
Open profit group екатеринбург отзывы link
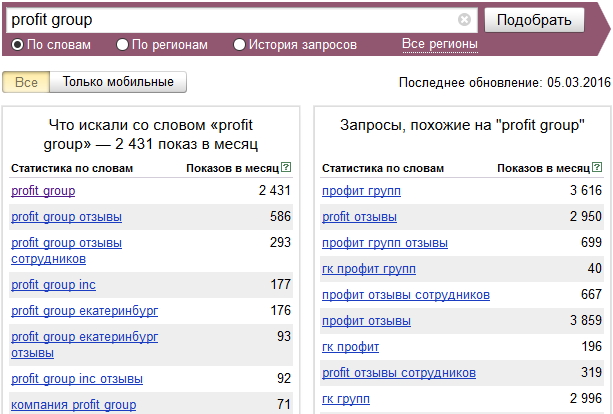[x=84, y=344]
